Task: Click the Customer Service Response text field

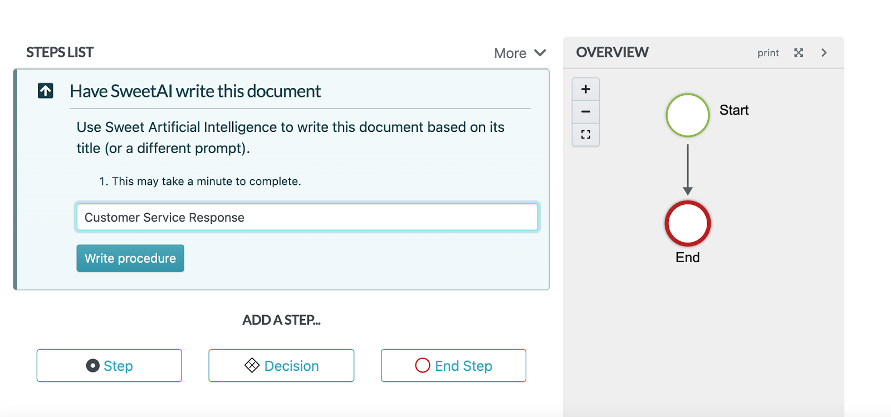Action: [x=307, y=217]
